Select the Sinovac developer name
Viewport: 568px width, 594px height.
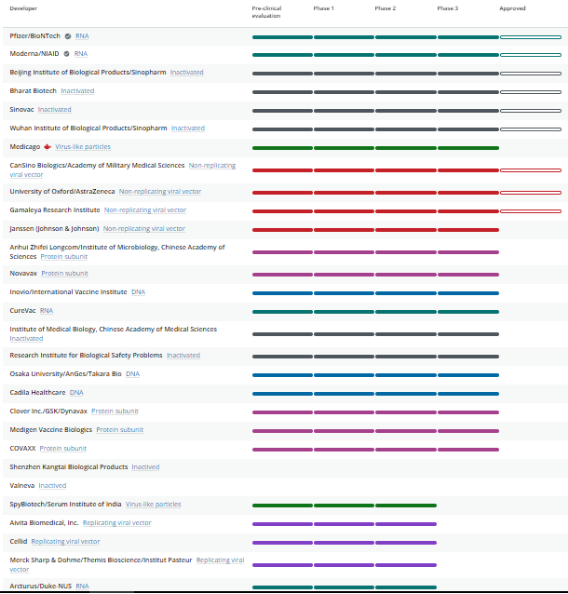coord(22,109)
